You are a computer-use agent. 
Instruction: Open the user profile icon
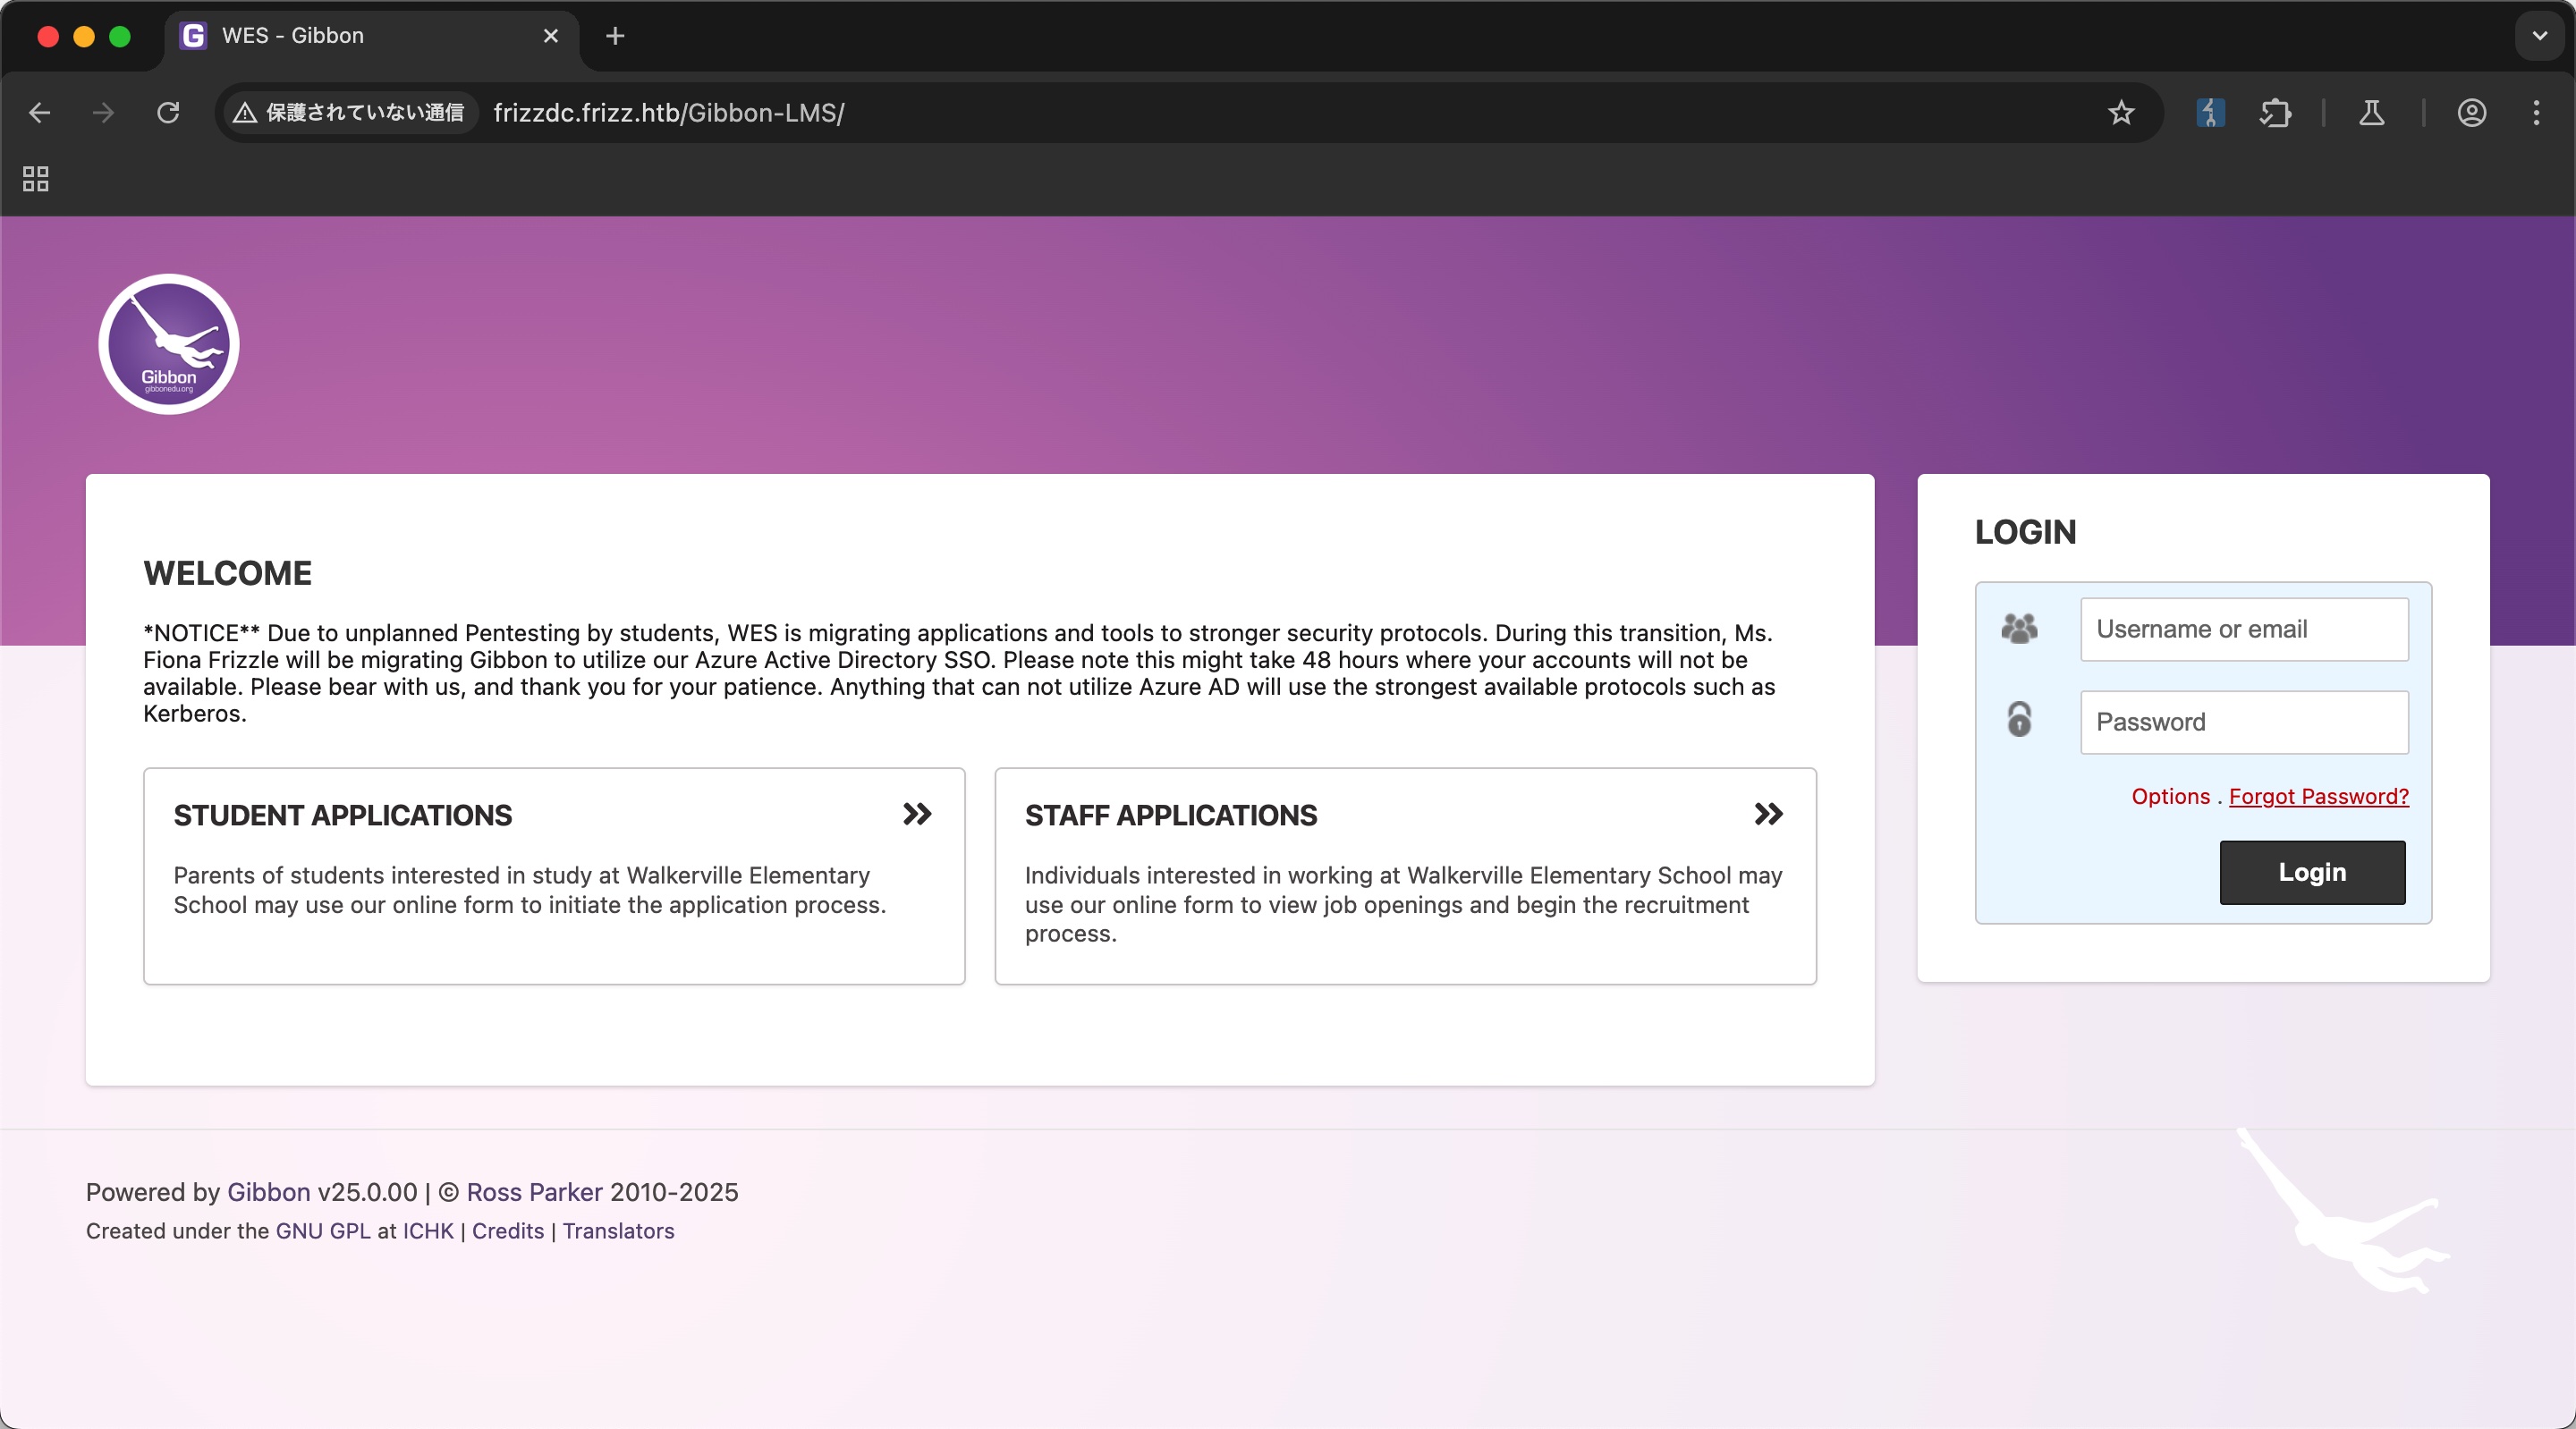(2471, 113)
